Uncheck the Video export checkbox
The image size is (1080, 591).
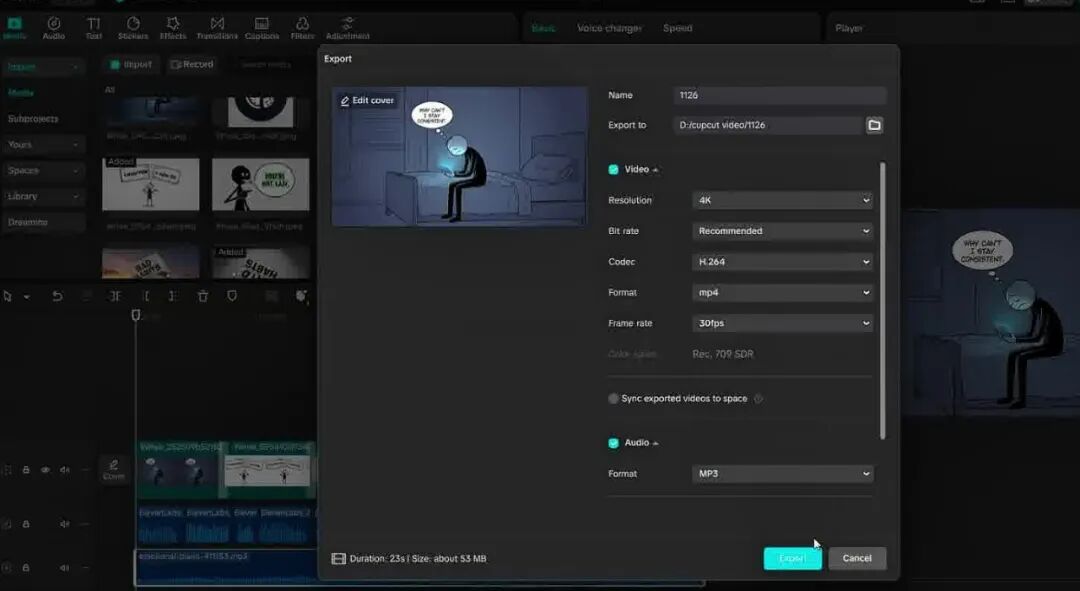pos(614,170)
